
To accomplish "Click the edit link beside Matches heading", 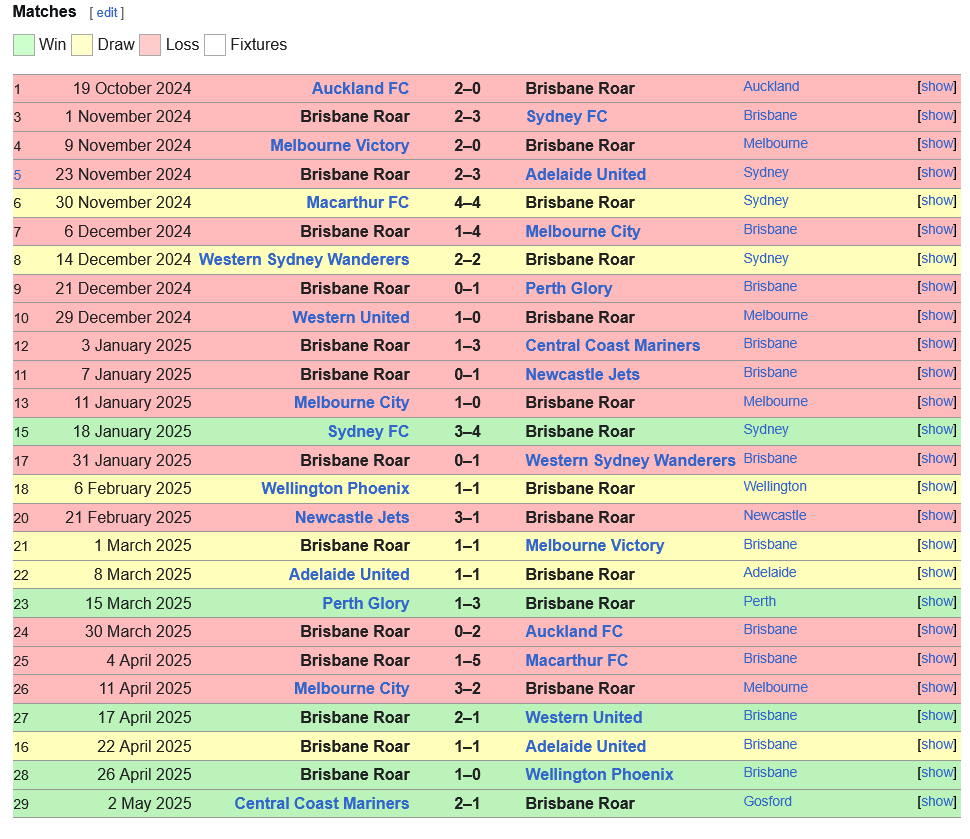I will point(106,12).
